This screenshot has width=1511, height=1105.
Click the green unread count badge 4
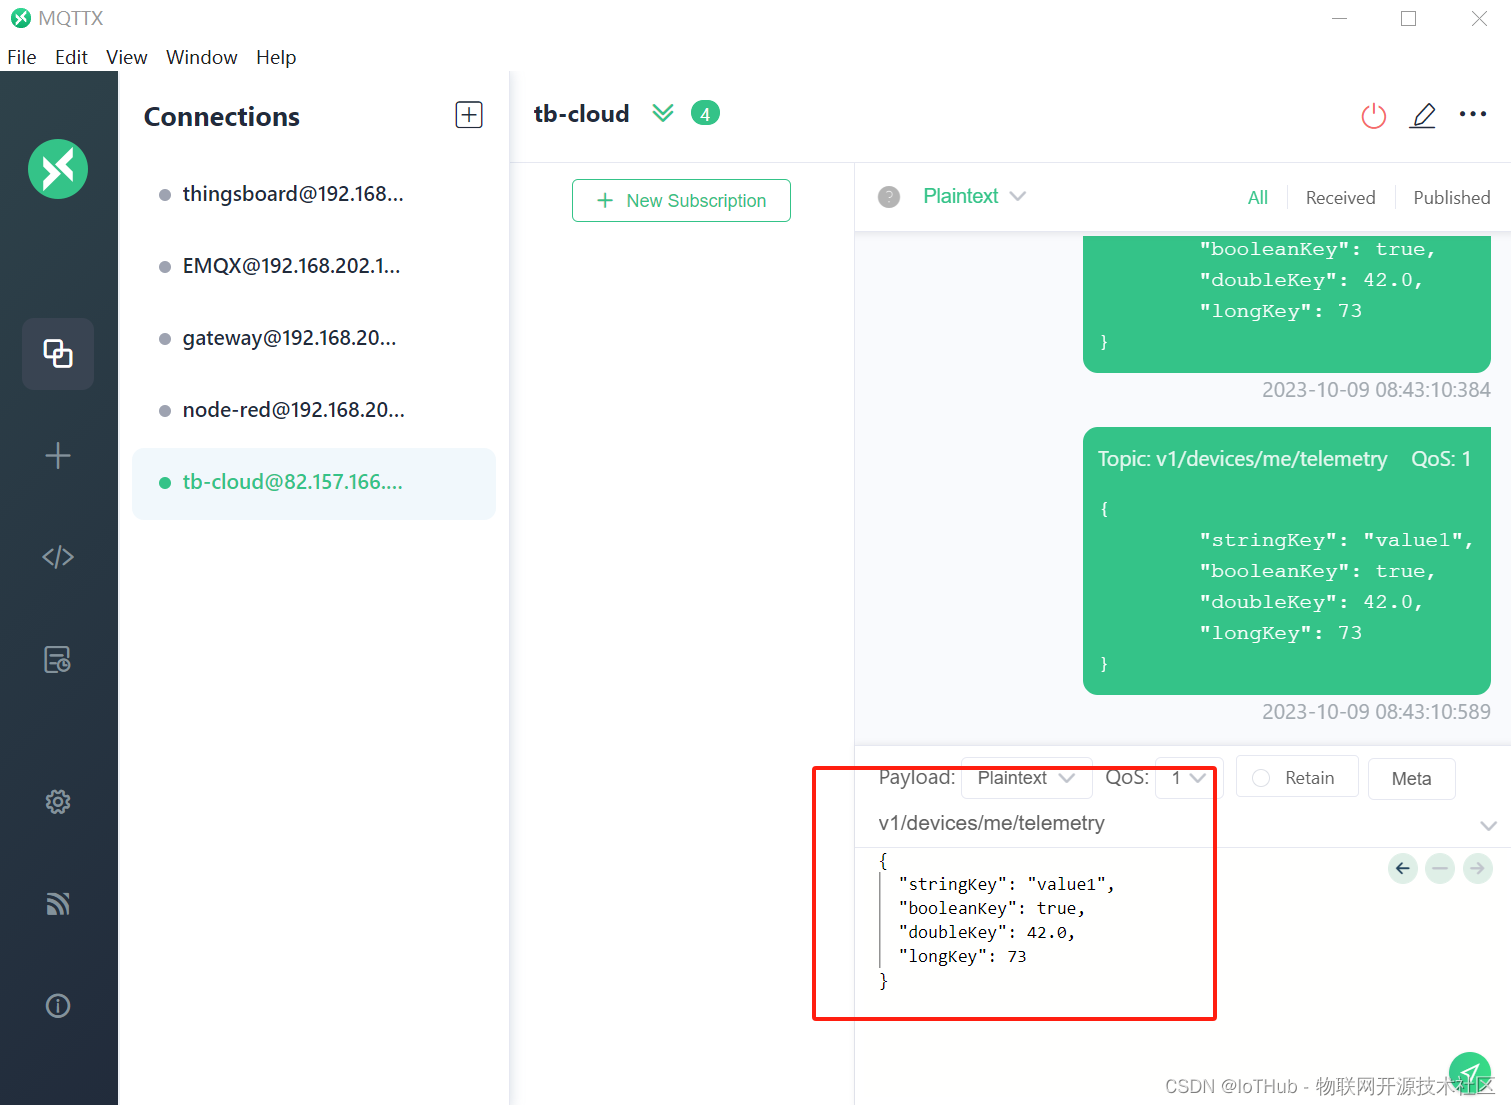coord(705,114)
